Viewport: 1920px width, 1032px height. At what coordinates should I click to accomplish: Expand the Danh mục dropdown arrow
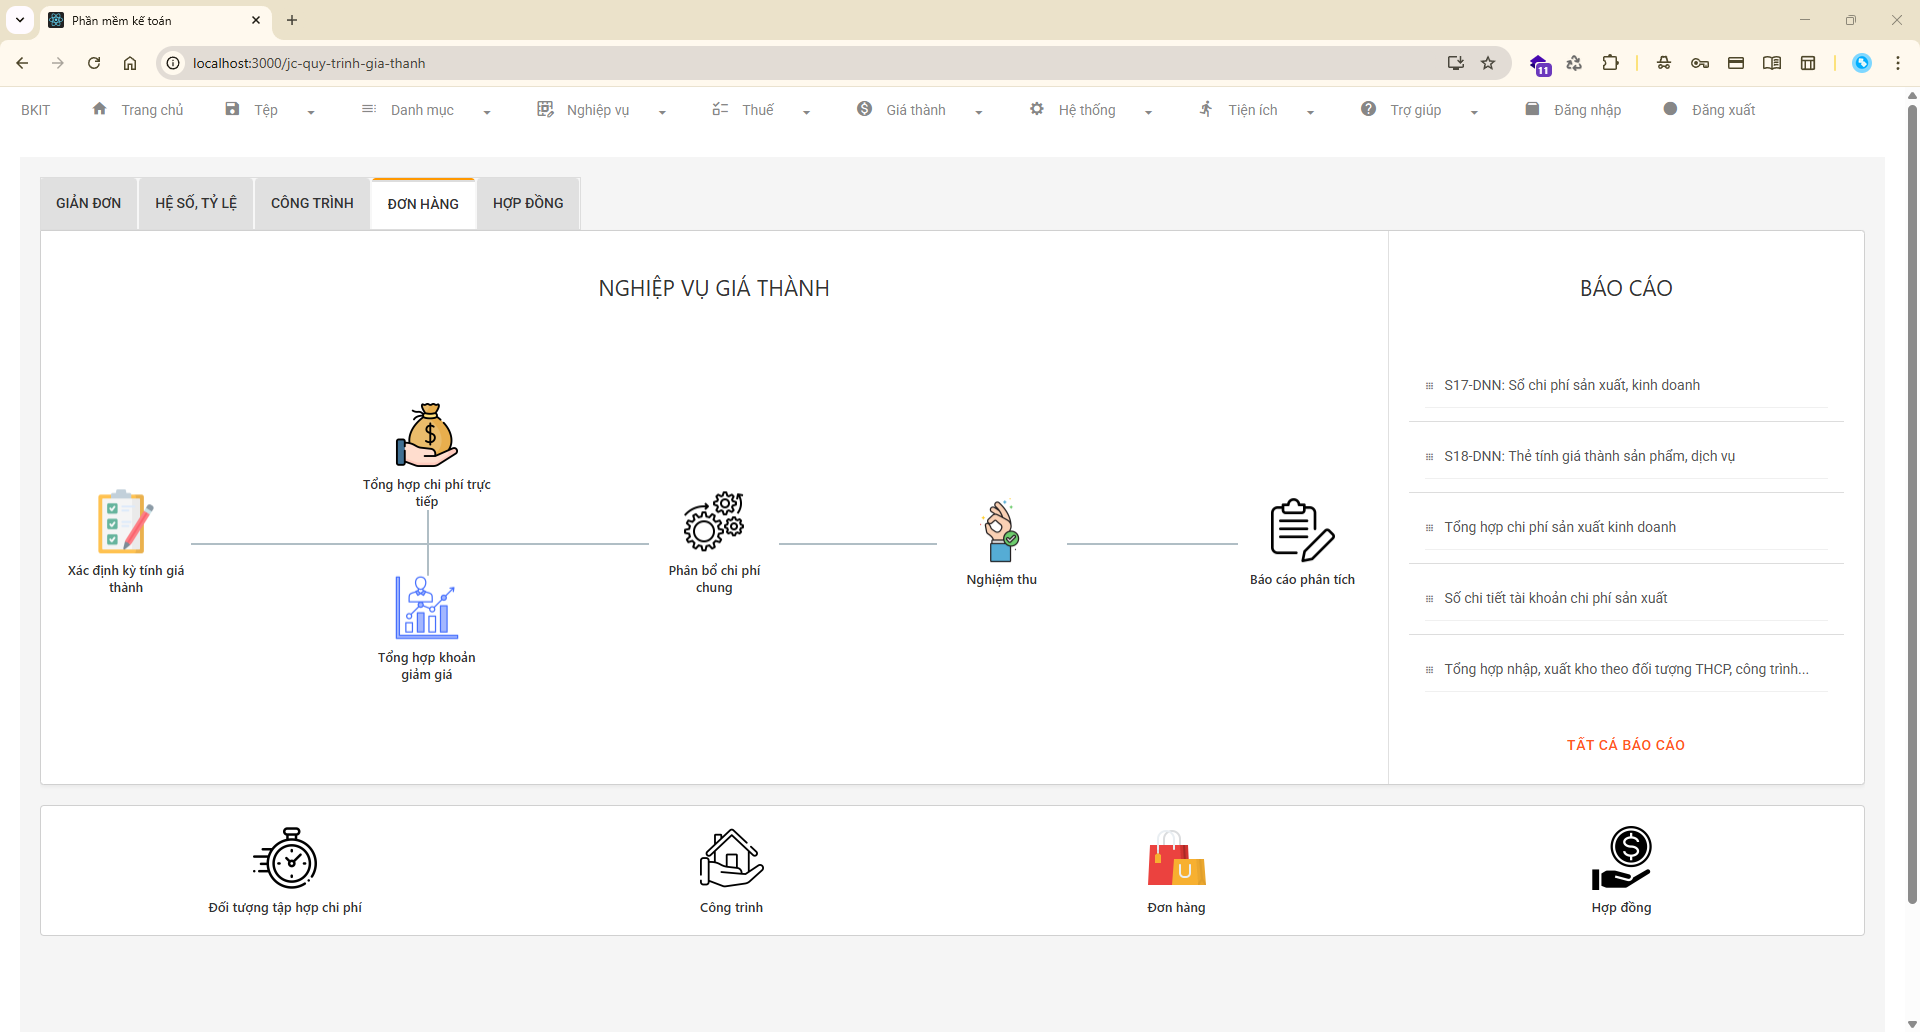[x=487, y=112]
